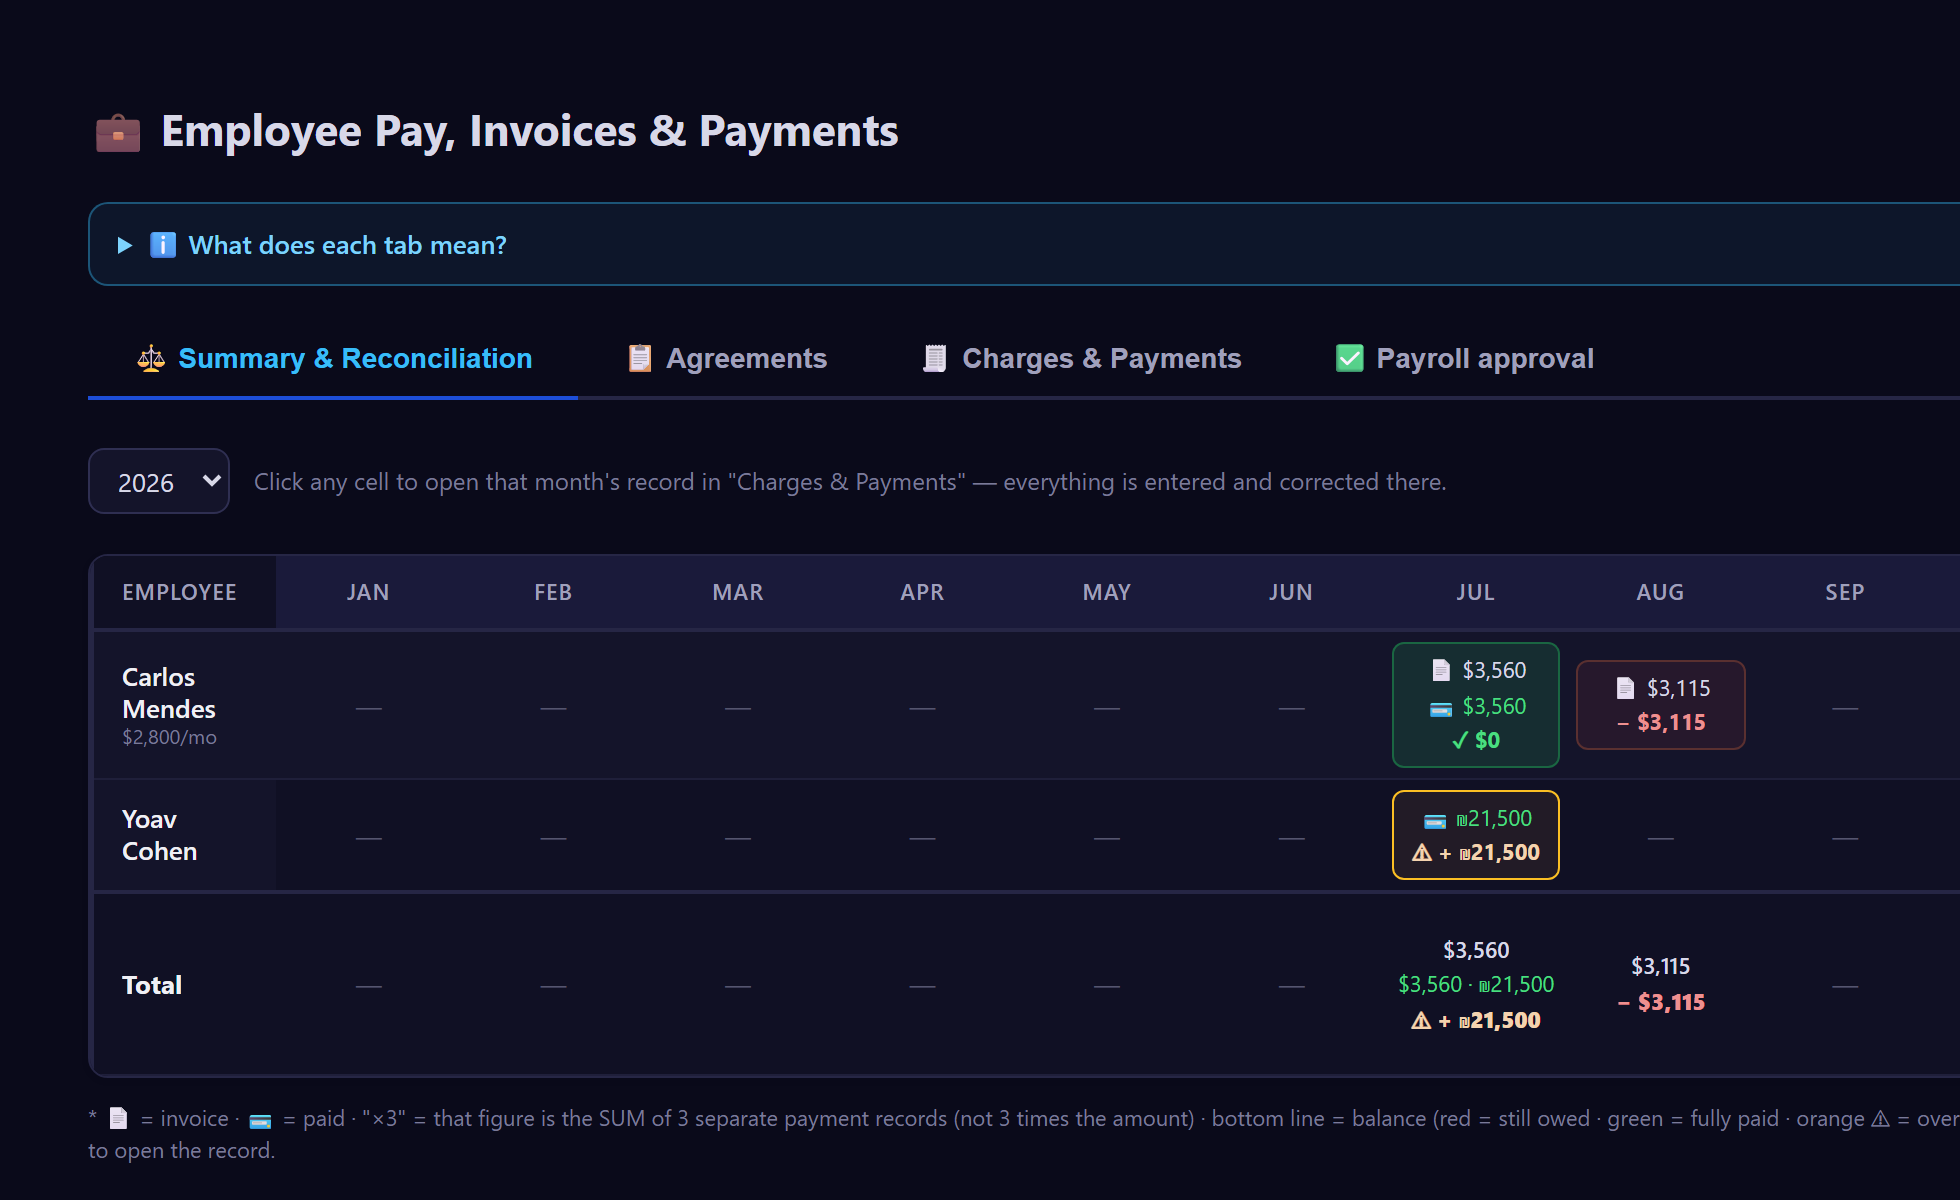
Task: Open the Summary & Reconciliation tab
Action: click(334, 358)
